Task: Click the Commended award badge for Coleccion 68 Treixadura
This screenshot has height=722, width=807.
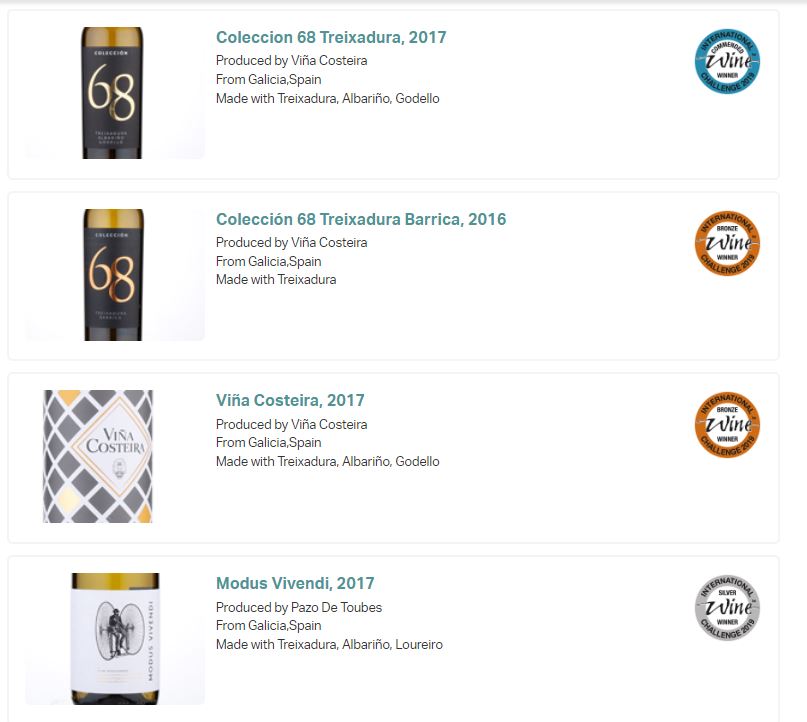Action: pos(727,62)
